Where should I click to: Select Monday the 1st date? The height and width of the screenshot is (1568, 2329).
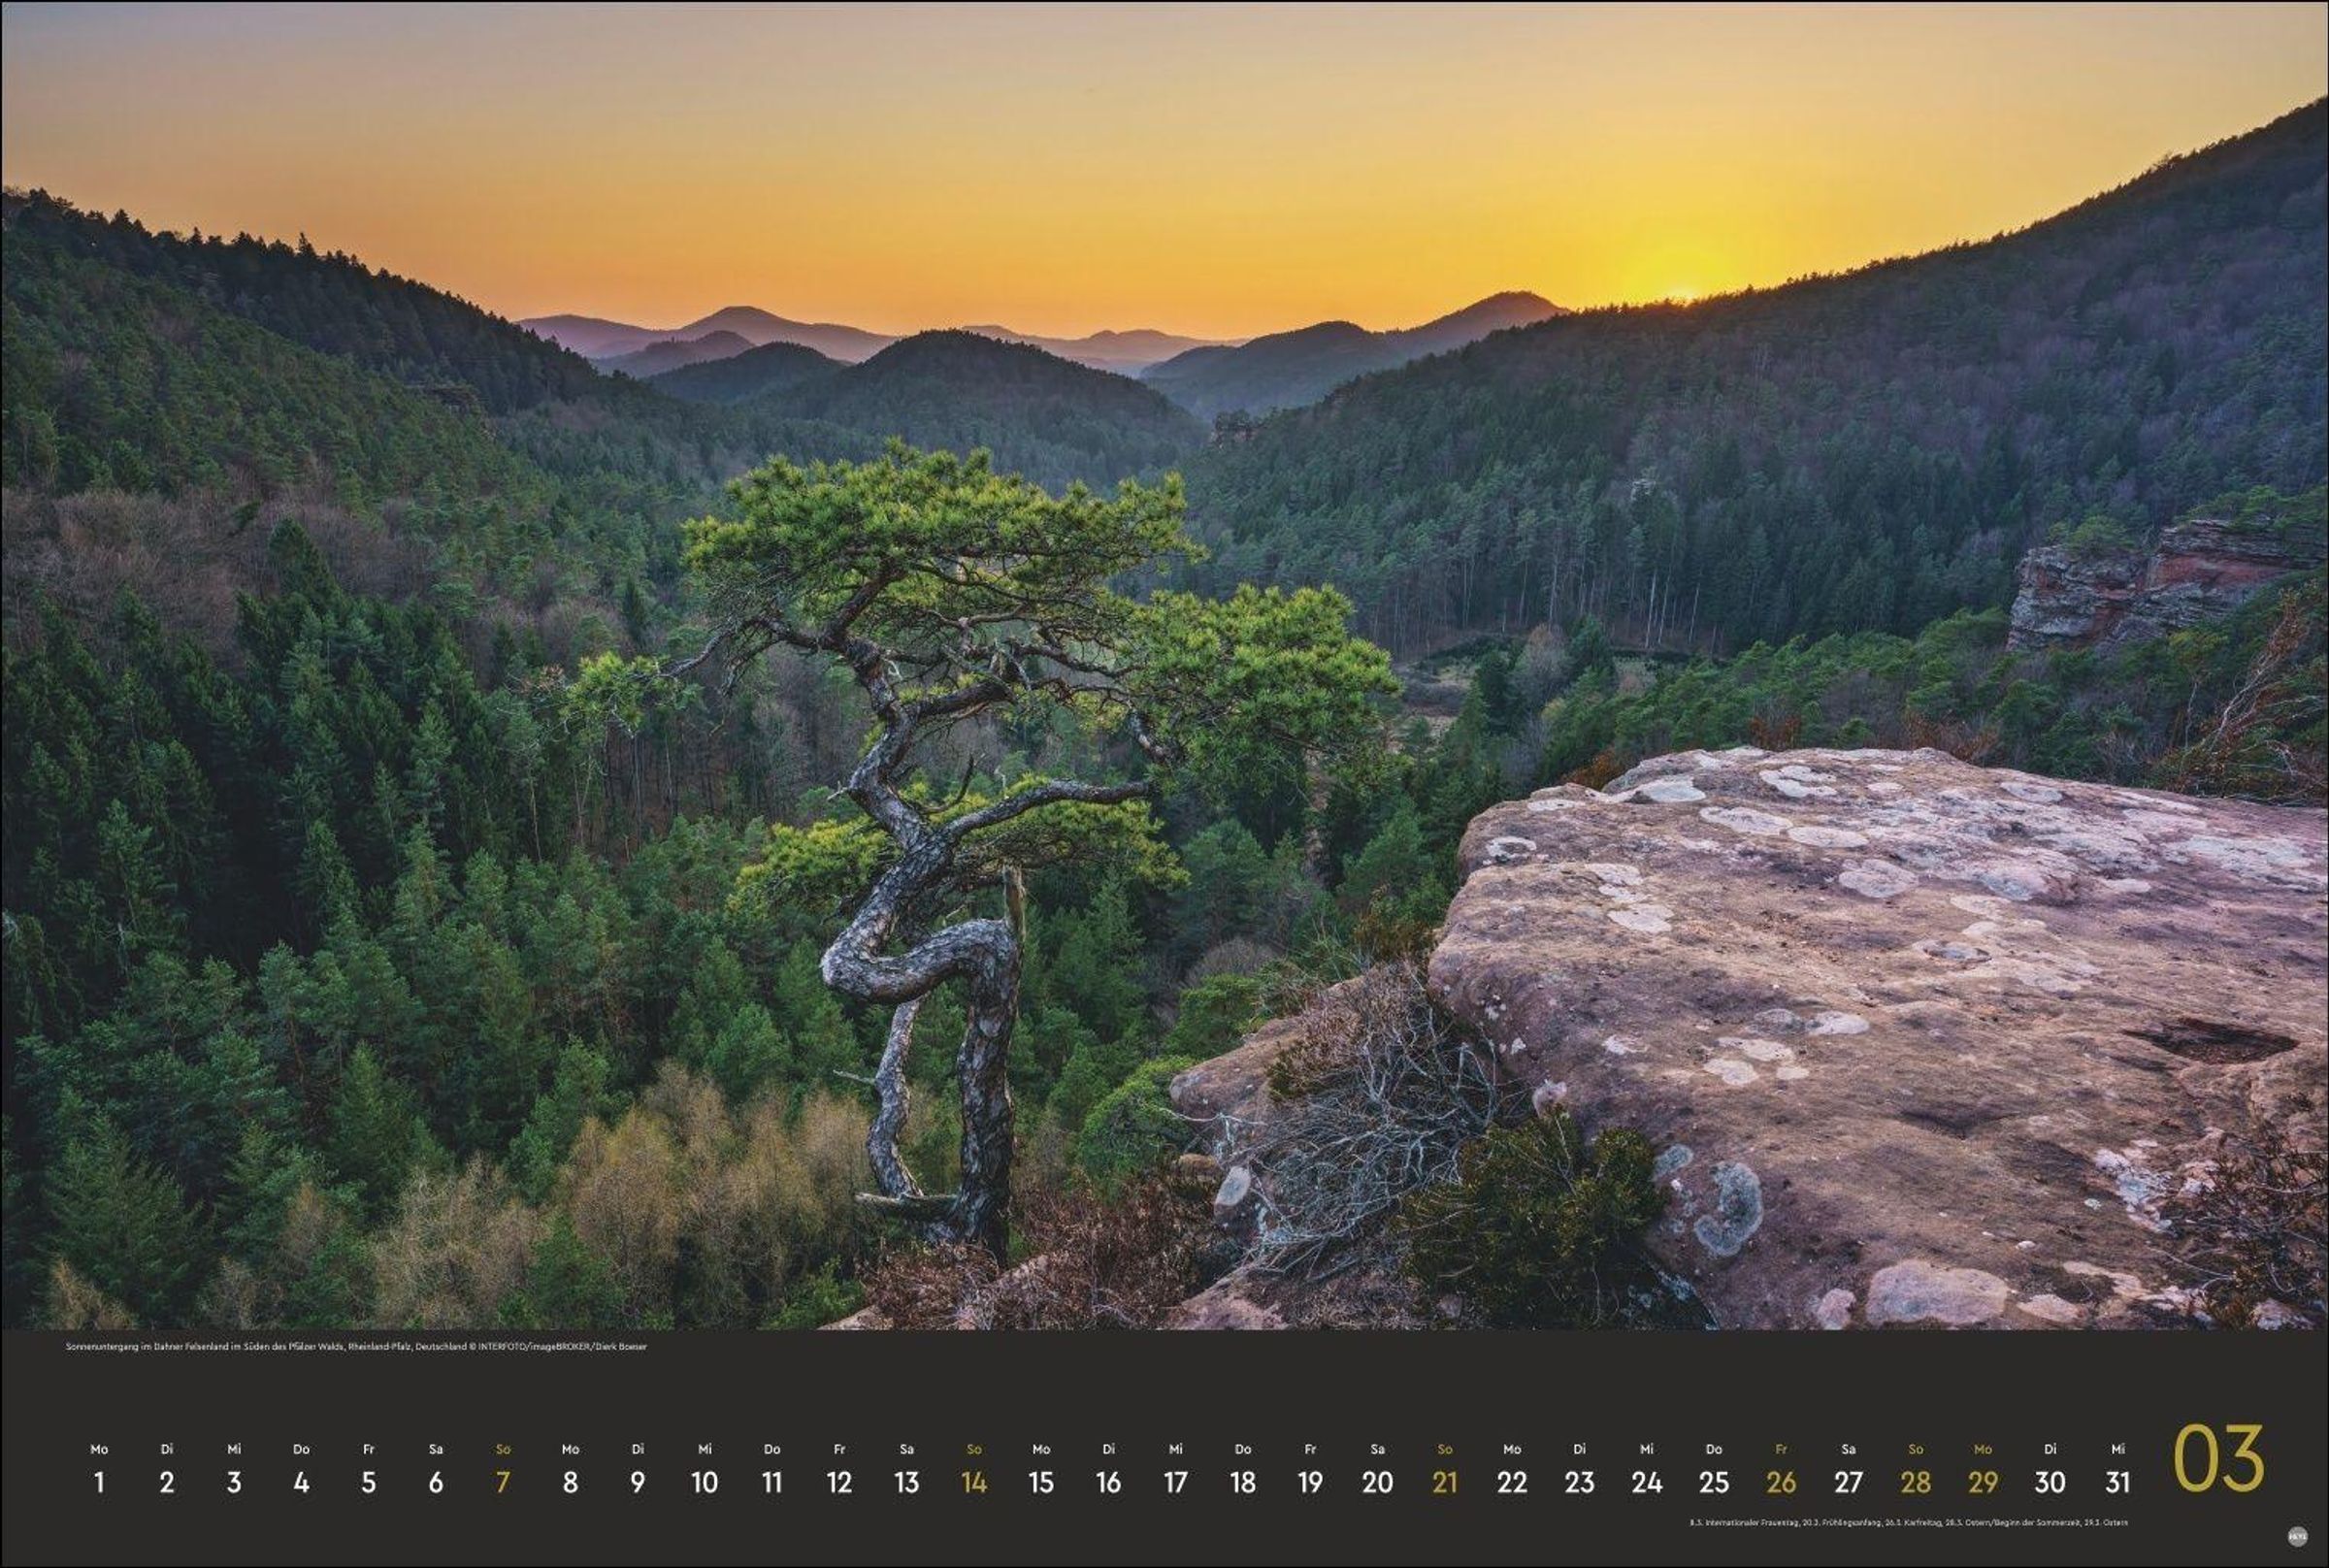(x=99, y=1482)
